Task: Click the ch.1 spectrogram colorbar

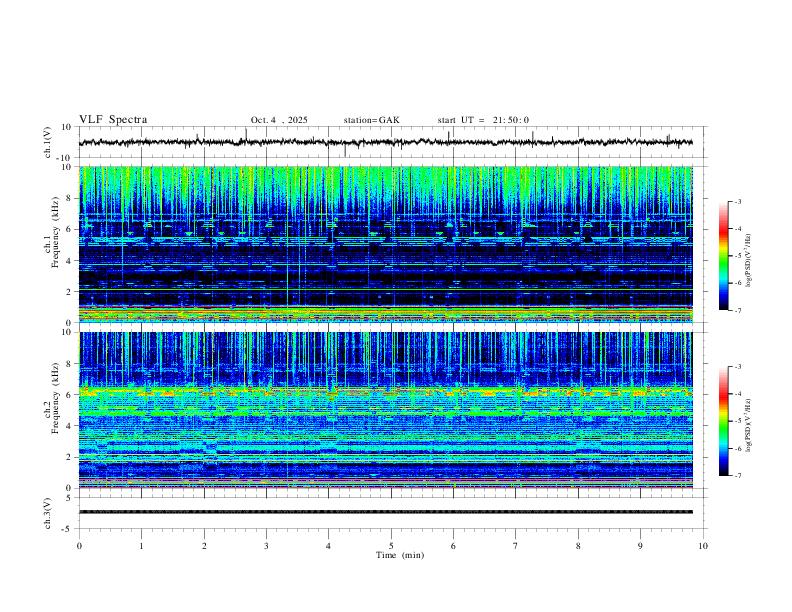Action: pyautogui.click(x=723, y=256)
